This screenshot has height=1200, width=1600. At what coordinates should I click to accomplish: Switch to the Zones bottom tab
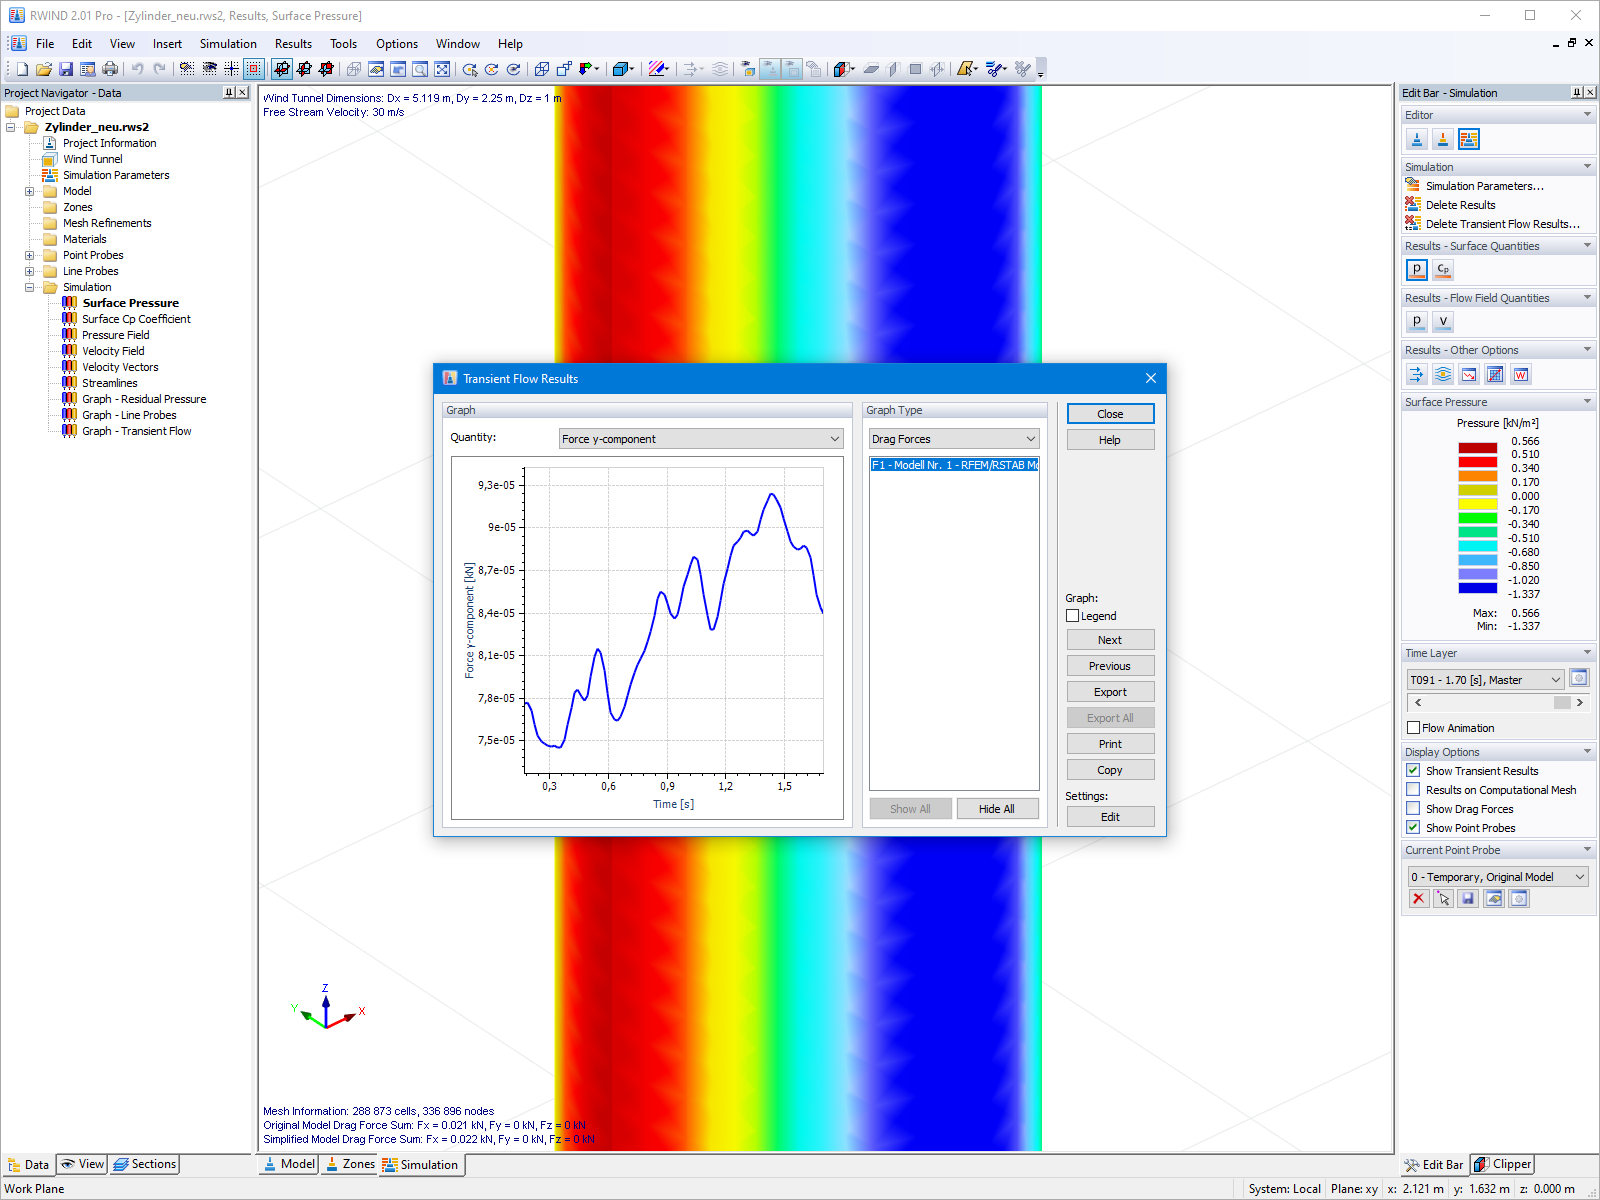click(349, 1164)
